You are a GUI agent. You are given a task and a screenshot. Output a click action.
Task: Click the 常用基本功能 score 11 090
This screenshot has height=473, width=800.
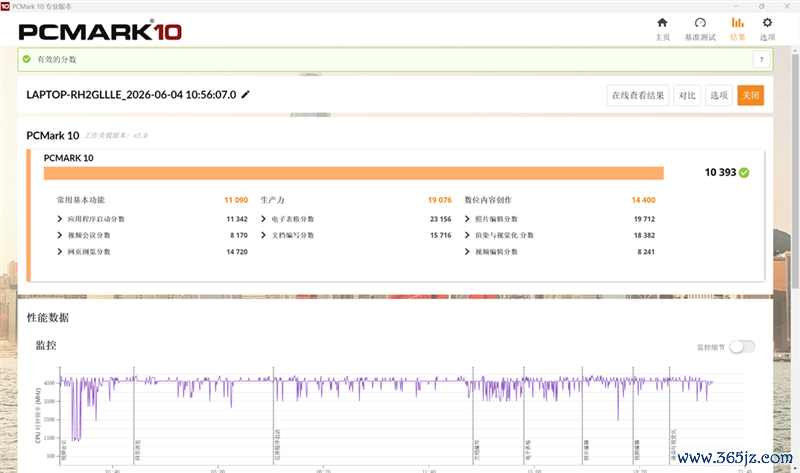pos(236,200)
